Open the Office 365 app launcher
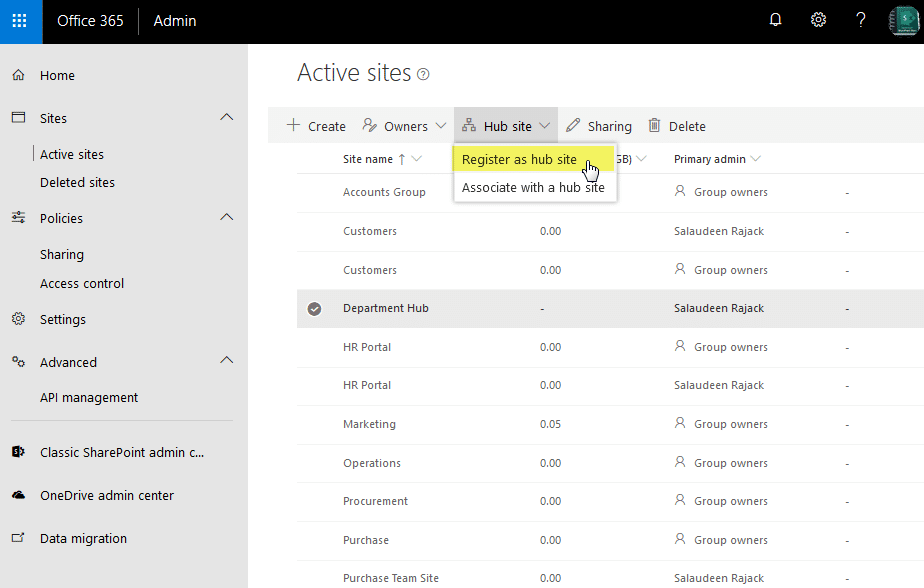 click(x=20, y=20)
